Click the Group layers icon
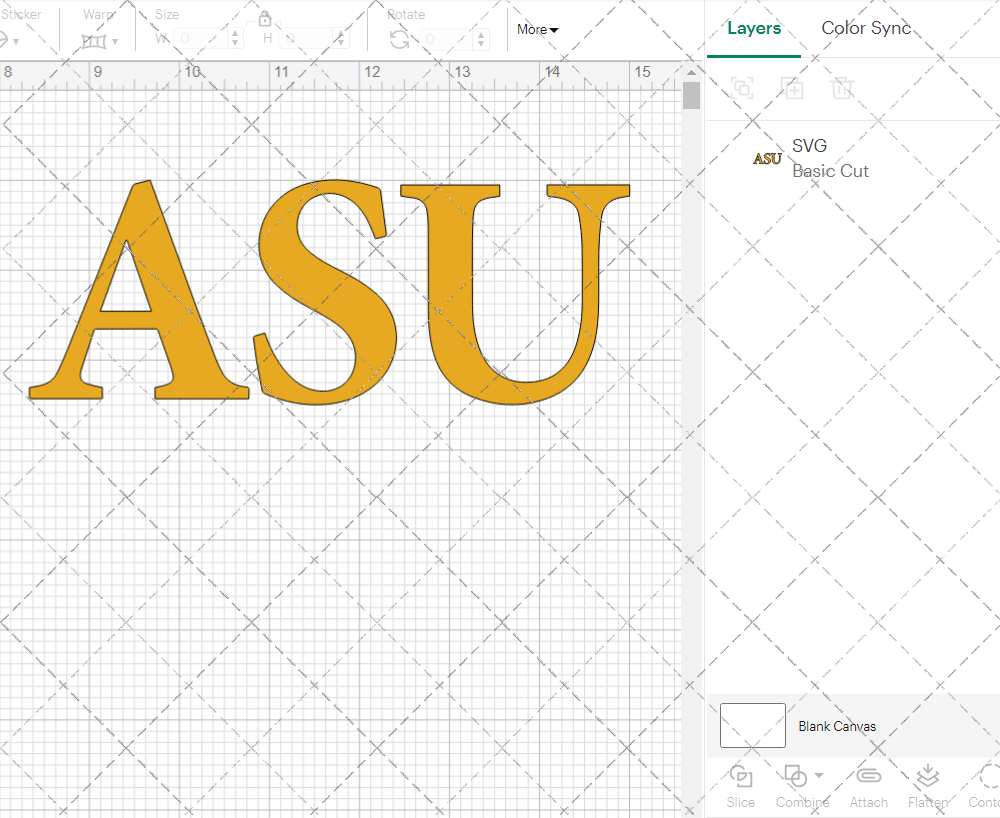The height and width of the screenshot is (818, 1000). coord(742,88)
